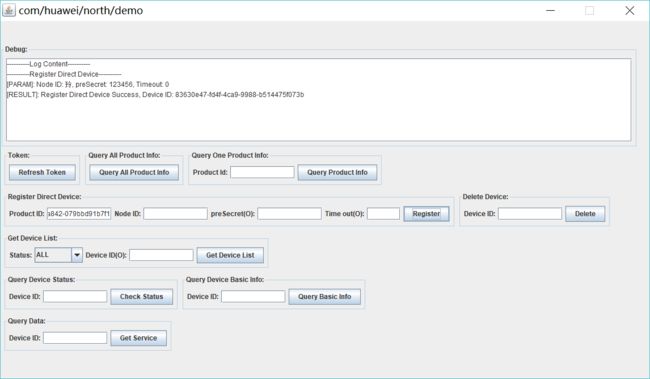The height and width of the screenshot is (379, 650).
Task: Click Query All Product Info button
Action: point(134,172)
